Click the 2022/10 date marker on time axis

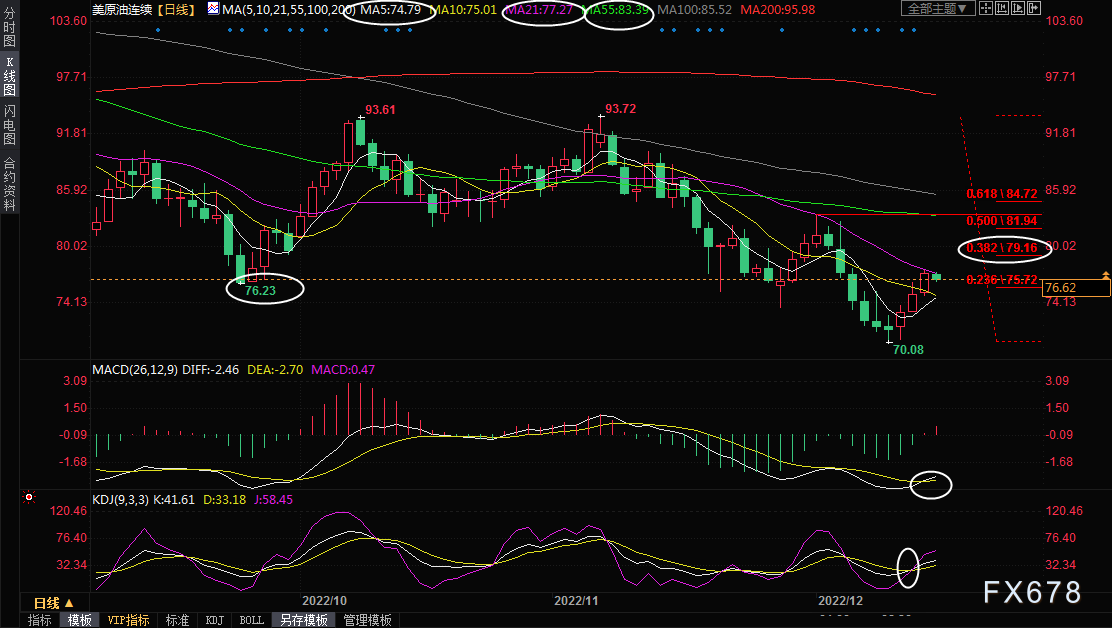(325, 600)
